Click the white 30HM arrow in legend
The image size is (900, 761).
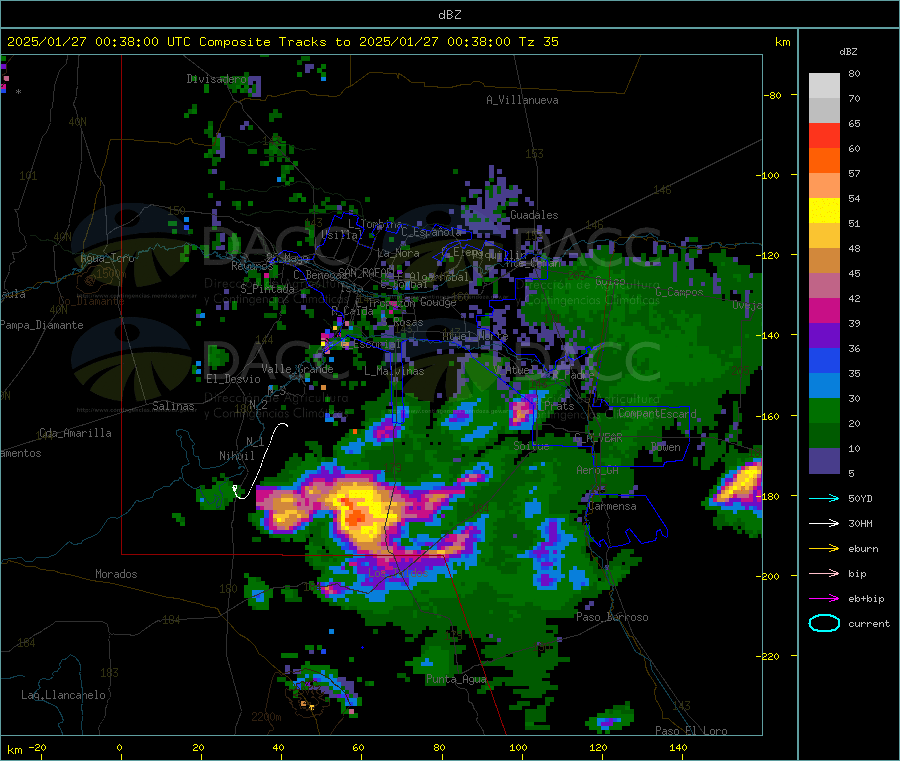(x=824, y=523)
